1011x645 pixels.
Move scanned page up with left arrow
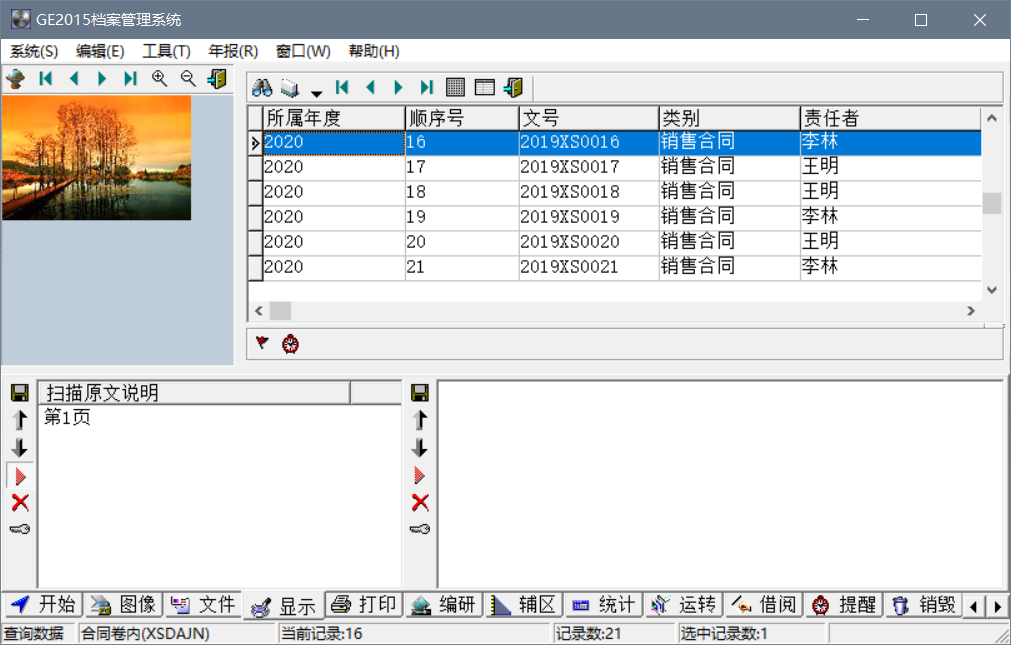(x=20, y=420)
